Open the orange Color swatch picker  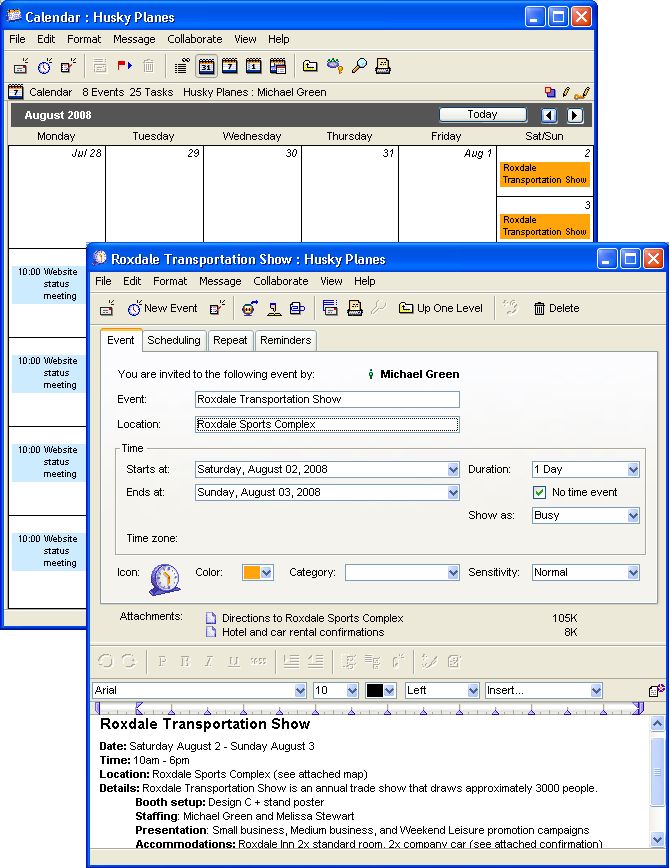pyautogui.click(x=258, y=573)
